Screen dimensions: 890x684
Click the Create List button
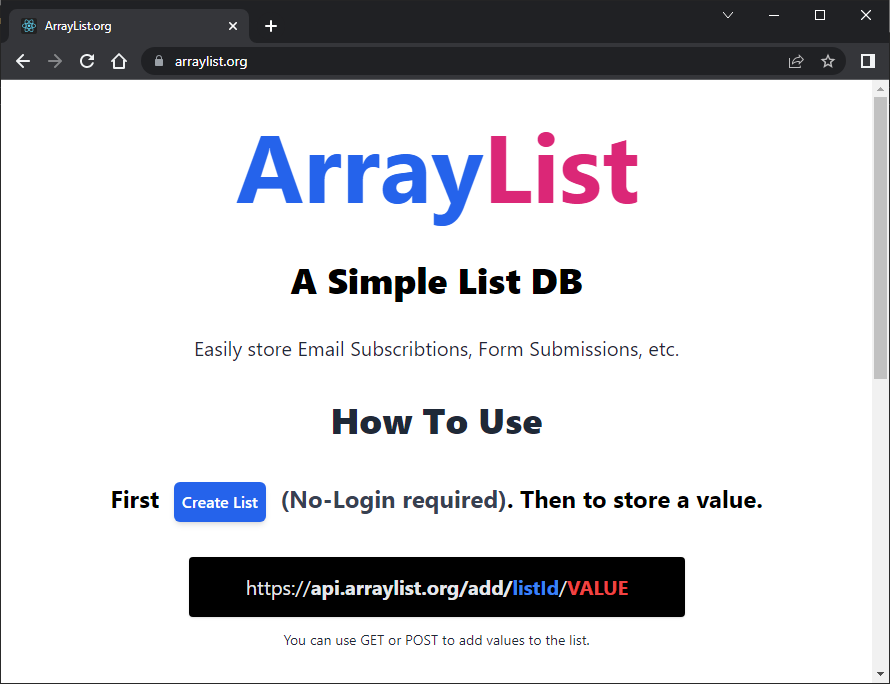tap(220, 502)
